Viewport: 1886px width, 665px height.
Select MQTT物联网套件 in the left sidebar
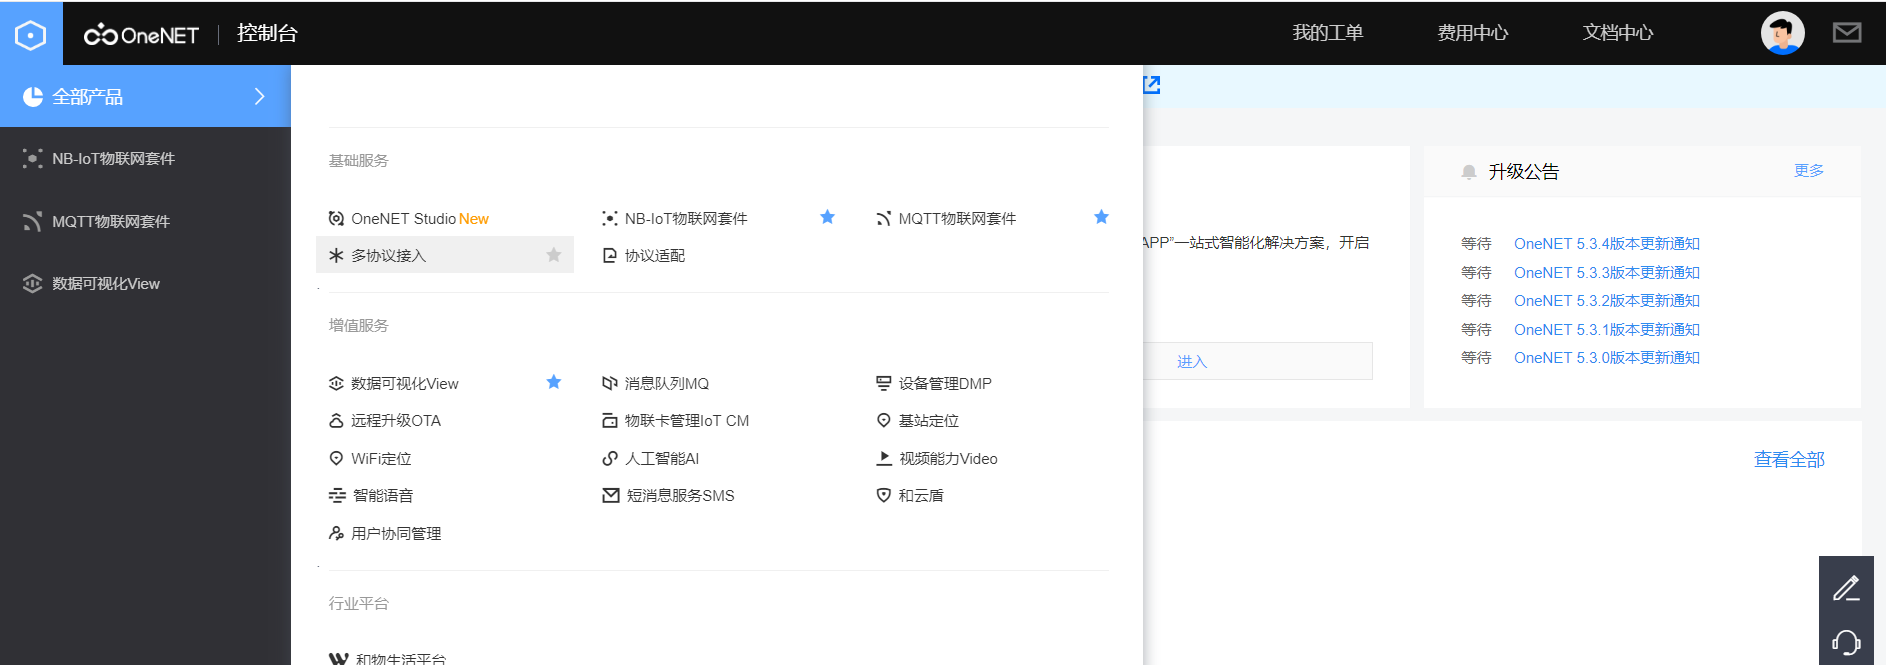145,221
